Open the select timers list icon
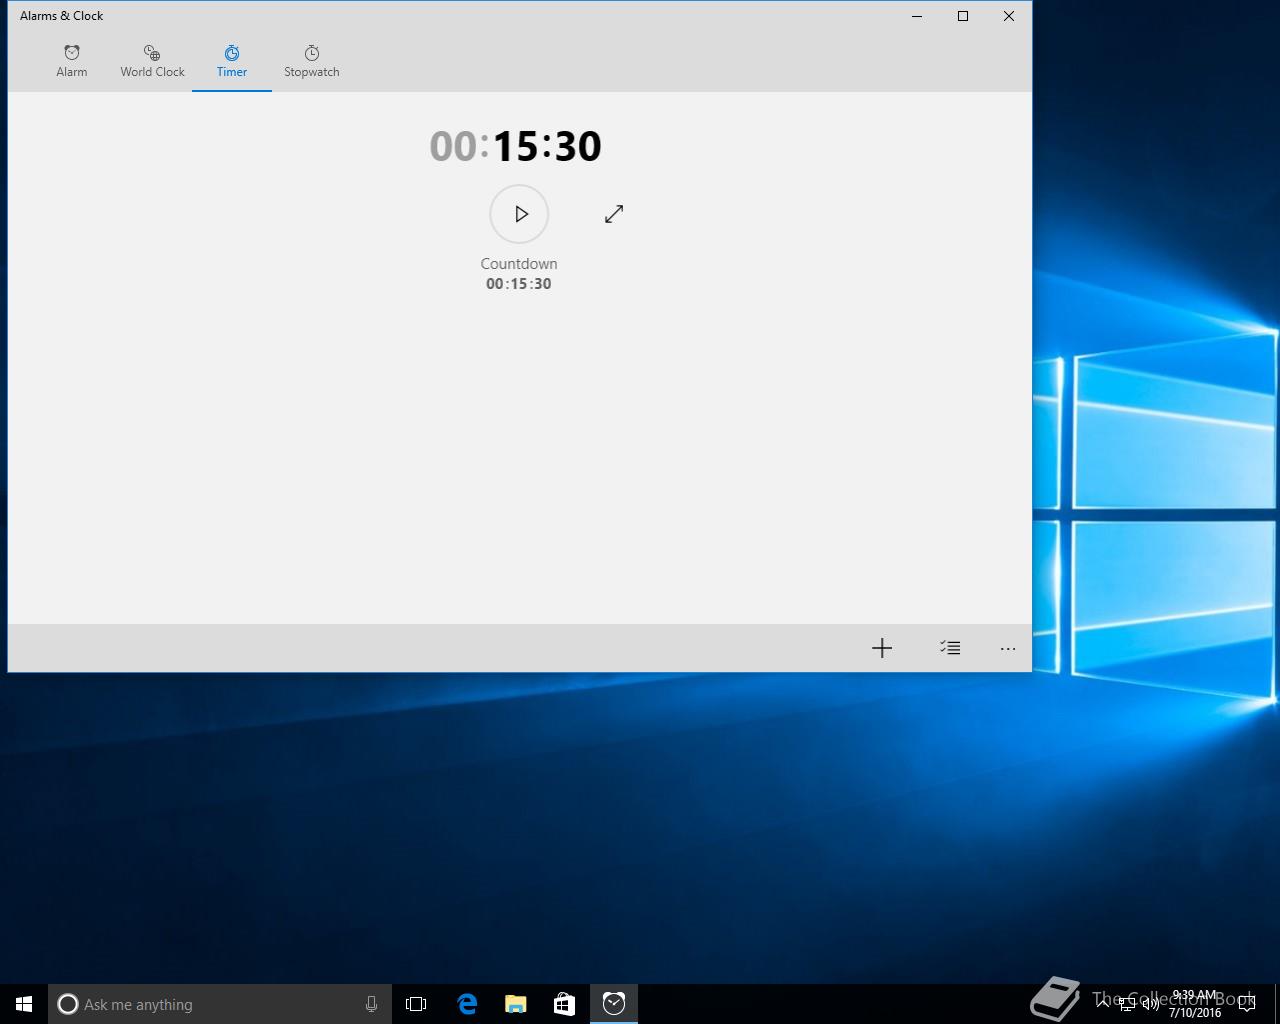This screenshot has width=1280, height=1024. 950,648
